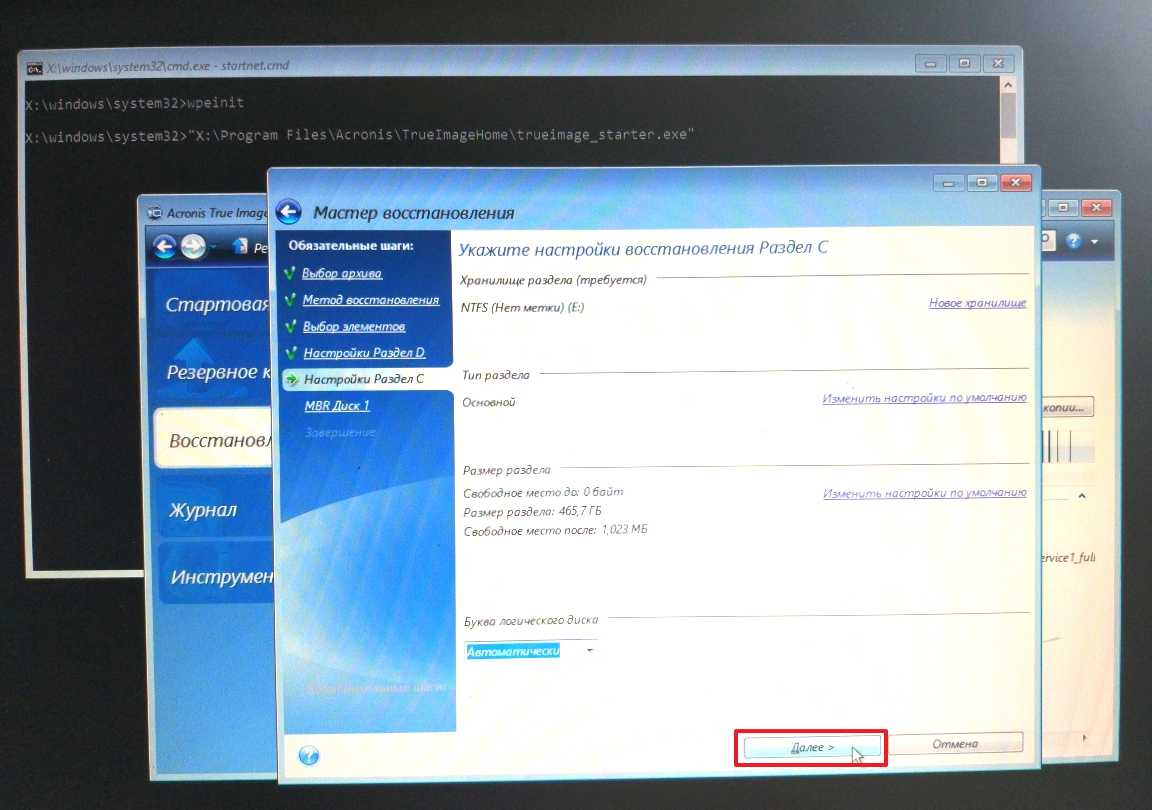Open the help icon's dropdown arrow in Acronis window
This screenshot has height=810, width=1152.
pos(1095,241)
